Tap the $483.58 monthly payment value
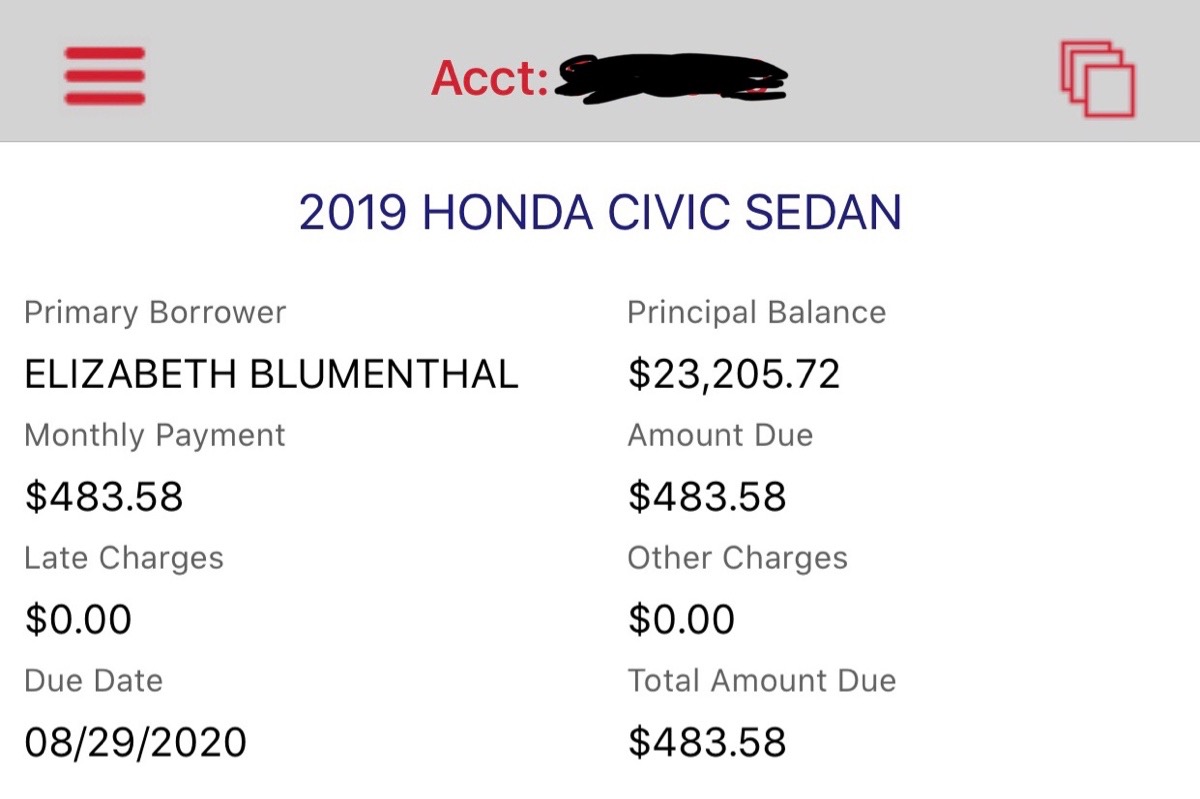Screen dimensions: 1200x799 (x=104, y=497)
